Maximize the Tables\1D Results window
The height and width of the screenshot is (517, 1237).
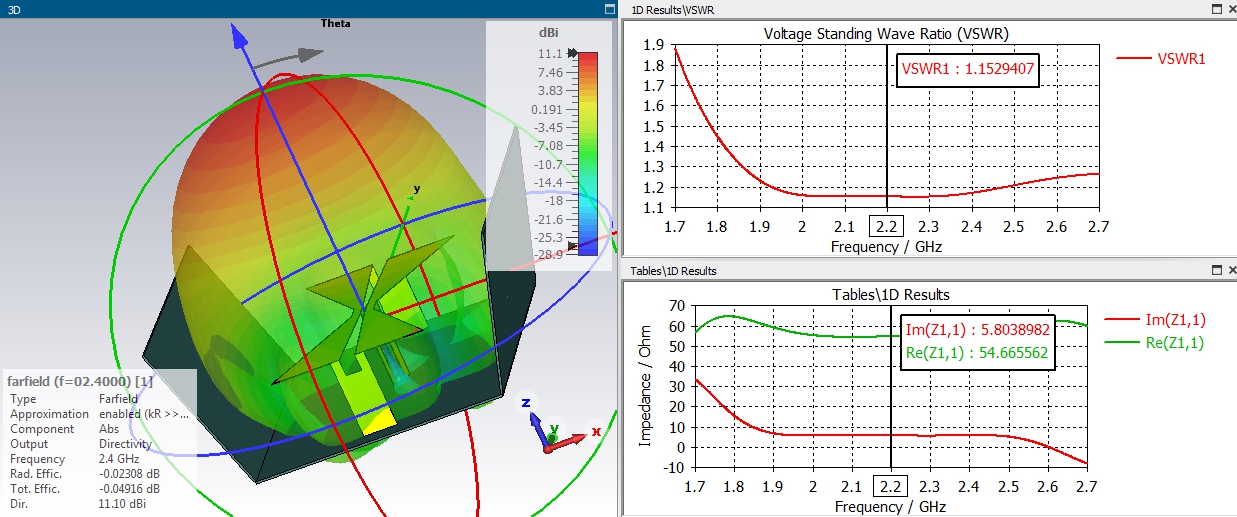1216,270
